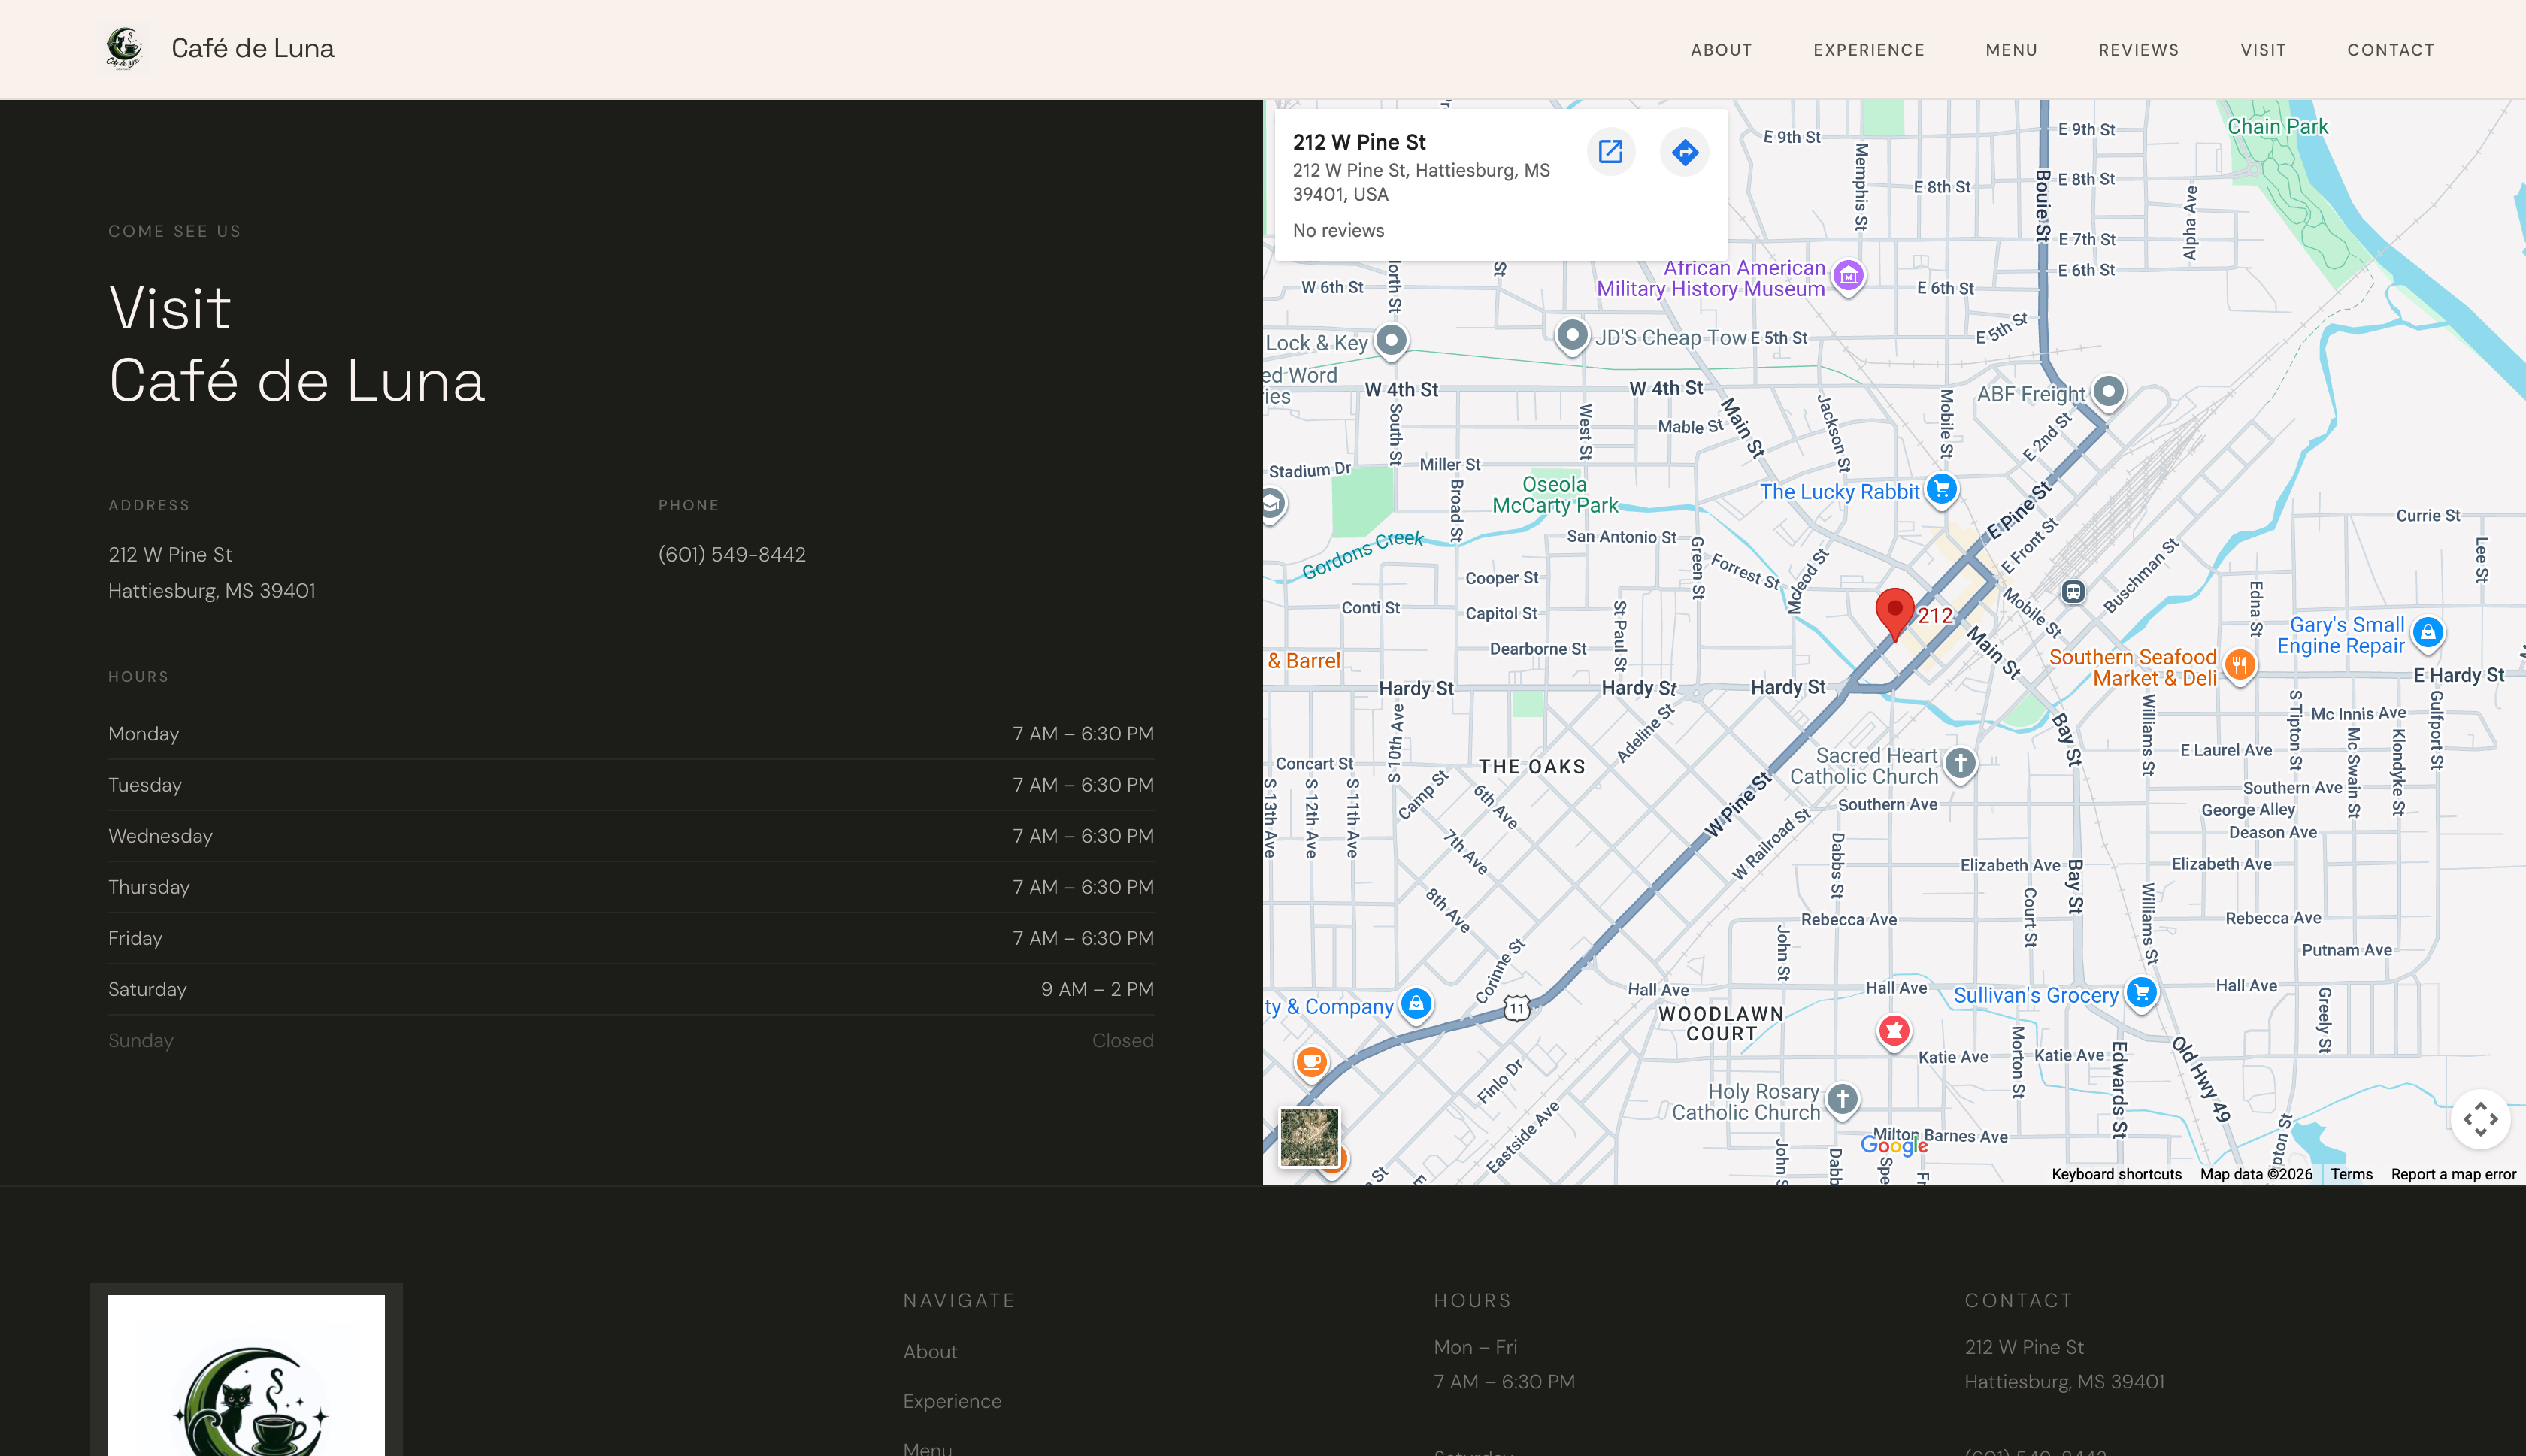Open the MENU navigation item
The width and height of the screenshot is (2526, 1456).
(2011, 49)
